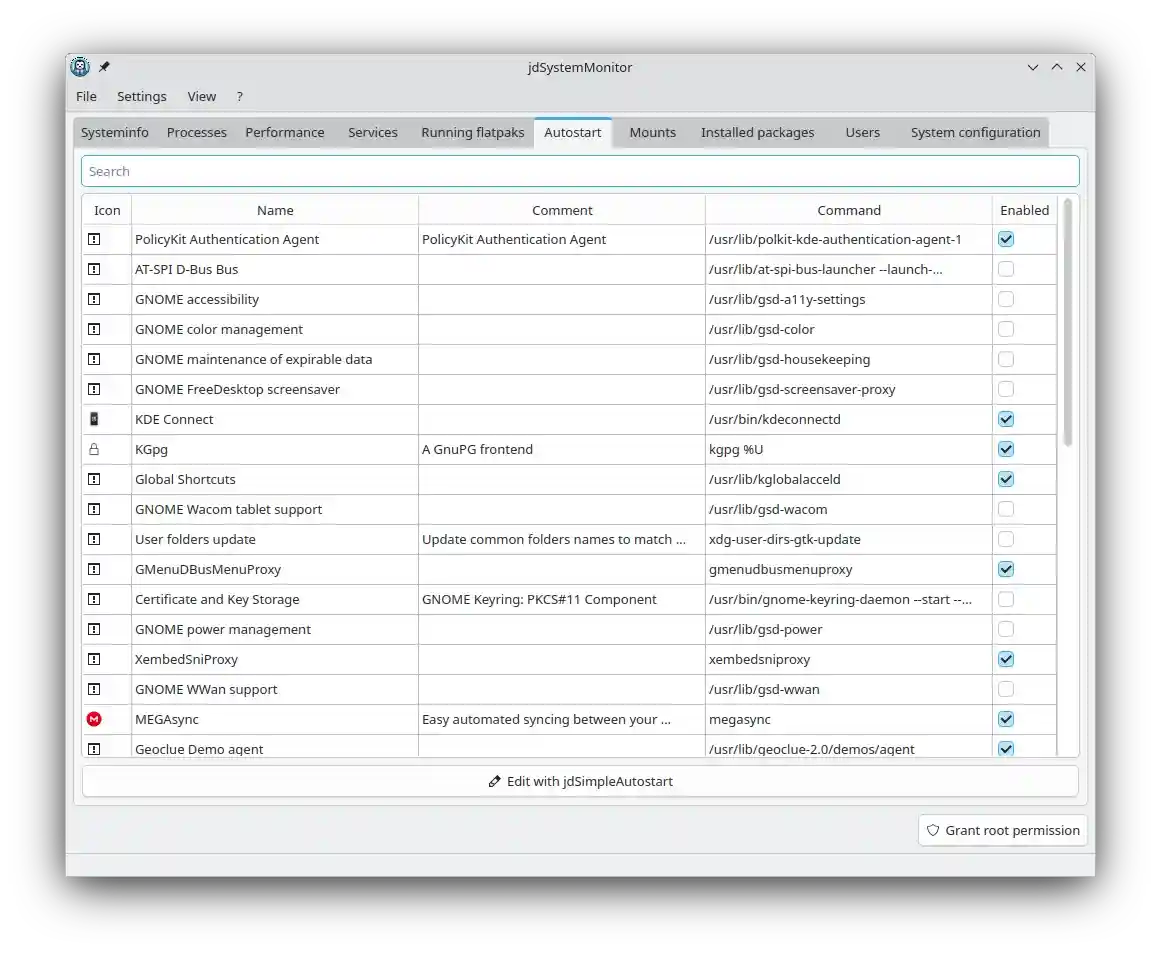Select the A GnuPG frontend comment cell
Viewport: 1161px width, 954px height.
coord(562,449)
